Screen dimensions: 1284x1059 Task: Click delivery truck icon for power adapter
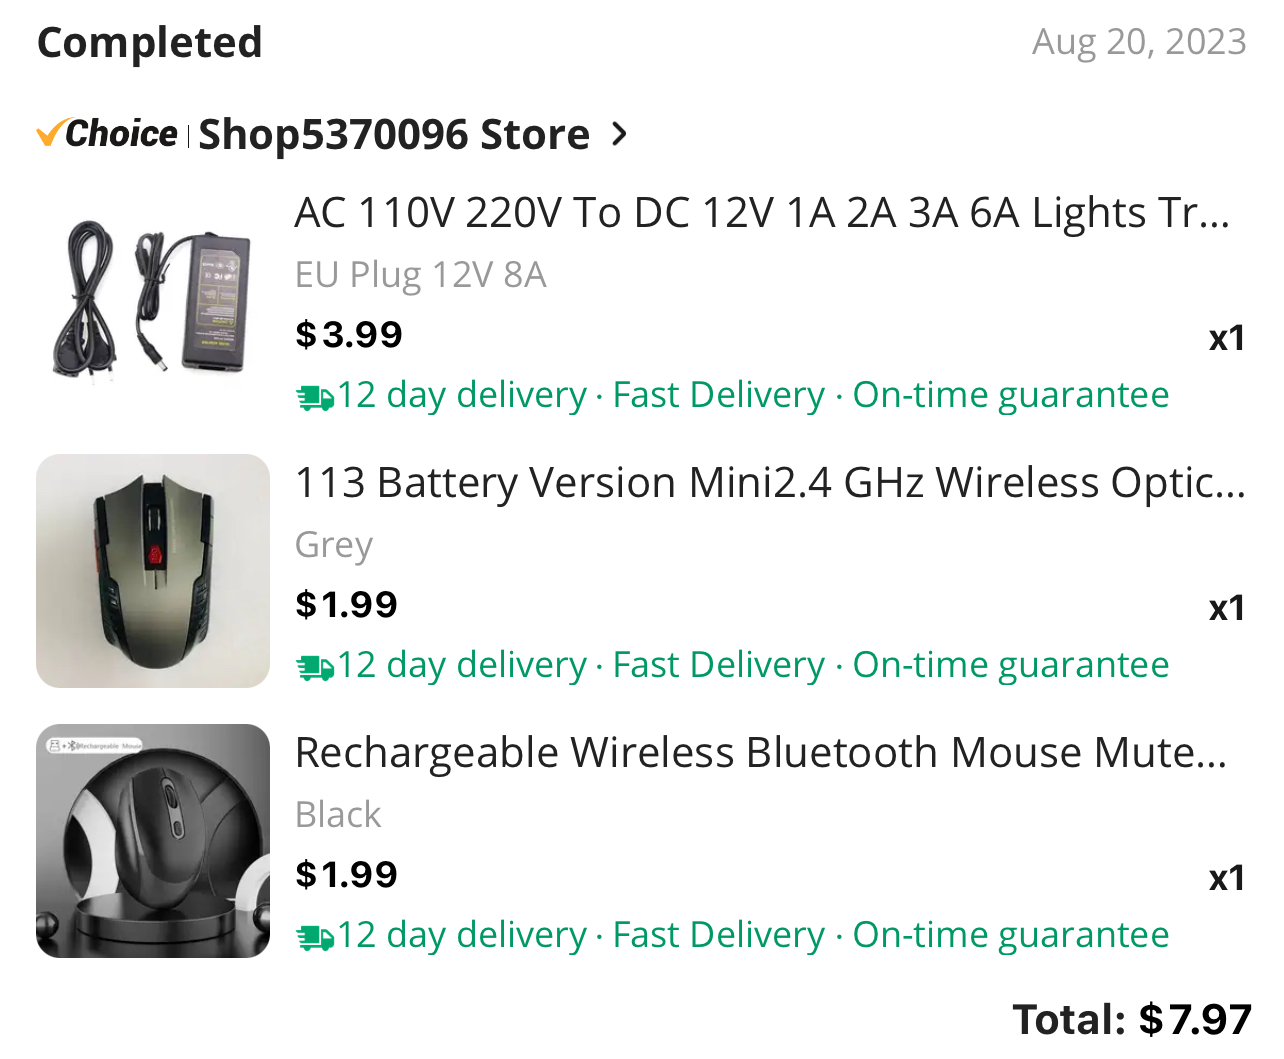coord(315,398)
